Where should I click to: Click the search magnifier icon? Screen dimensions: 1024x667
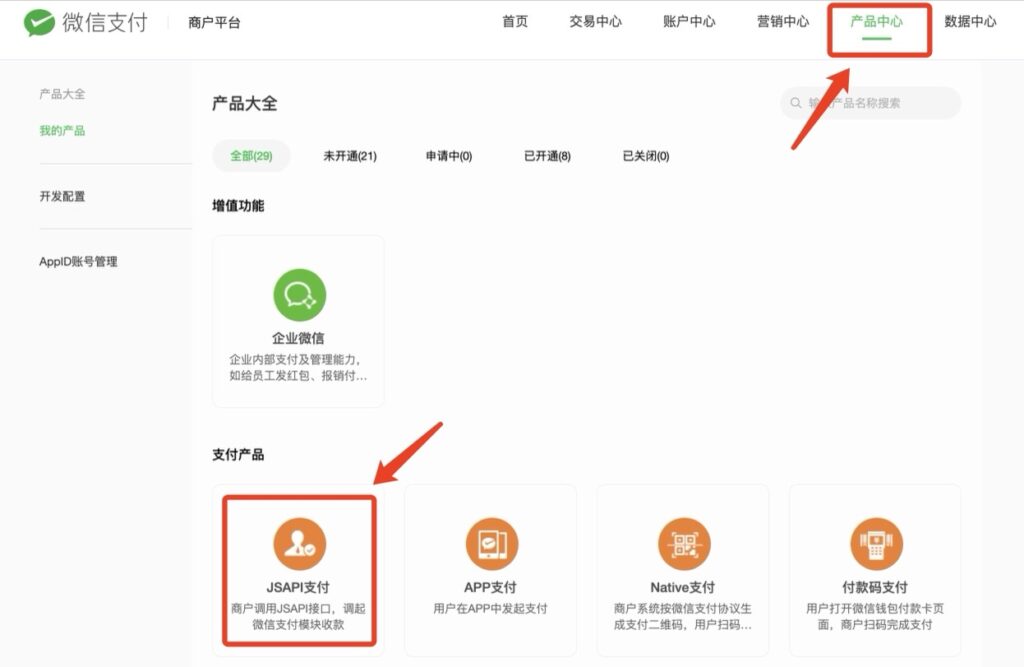(x=795, y=103)
